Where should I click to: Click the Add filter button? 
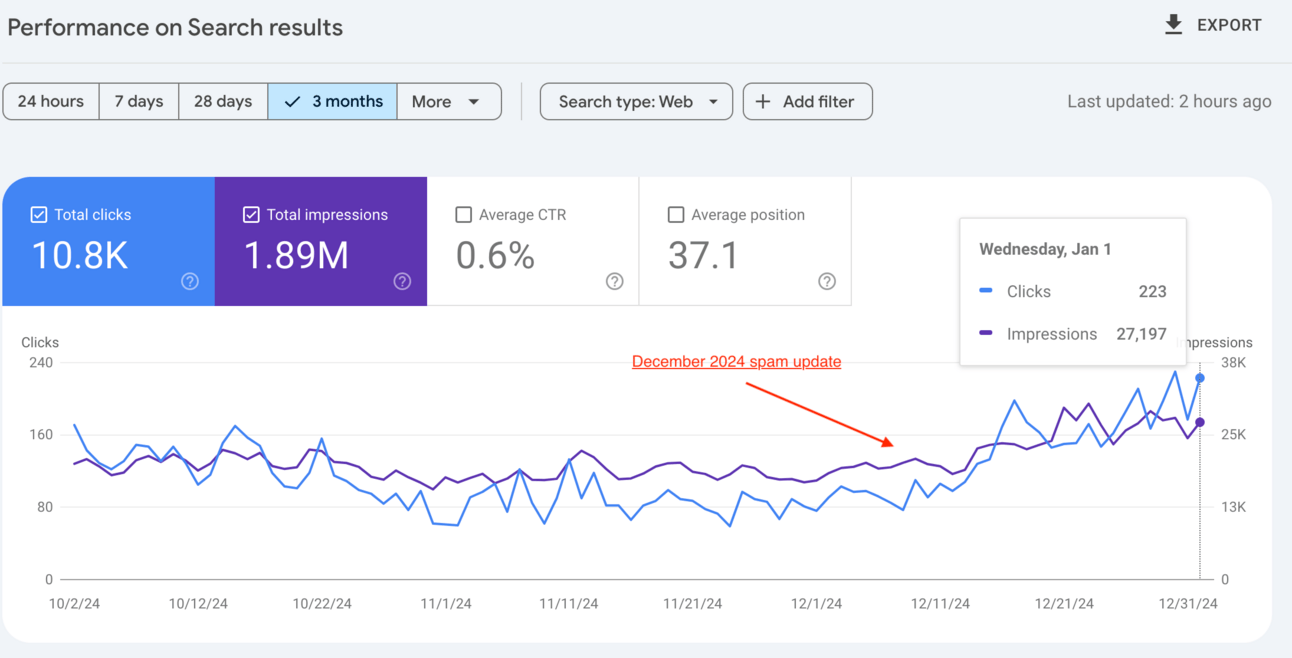coord(807,101)
